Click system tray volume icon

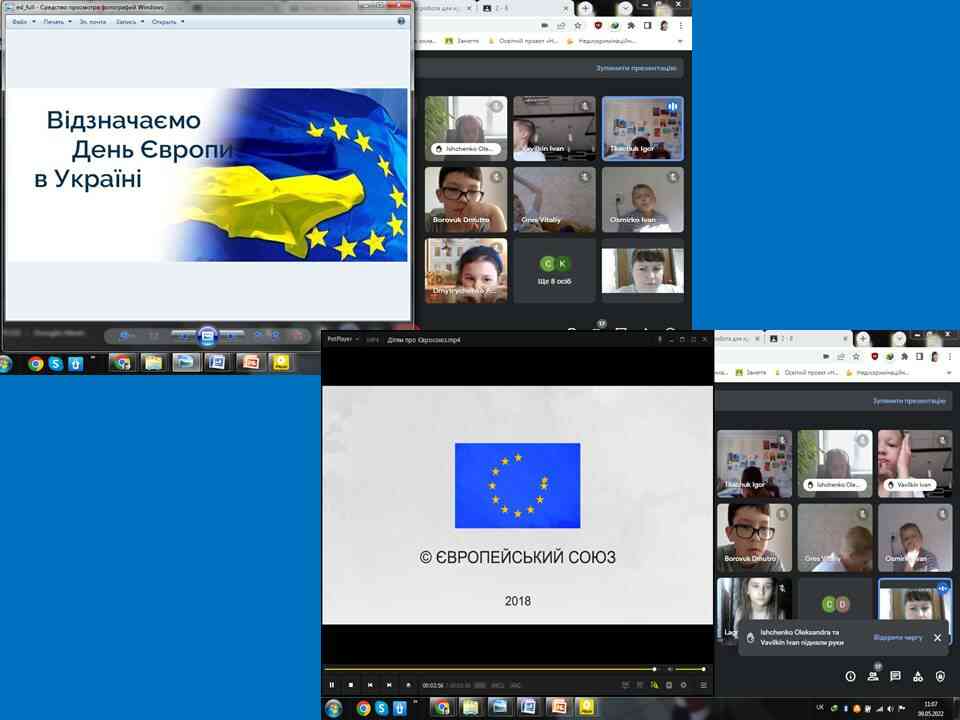click(x=891, y=708)
